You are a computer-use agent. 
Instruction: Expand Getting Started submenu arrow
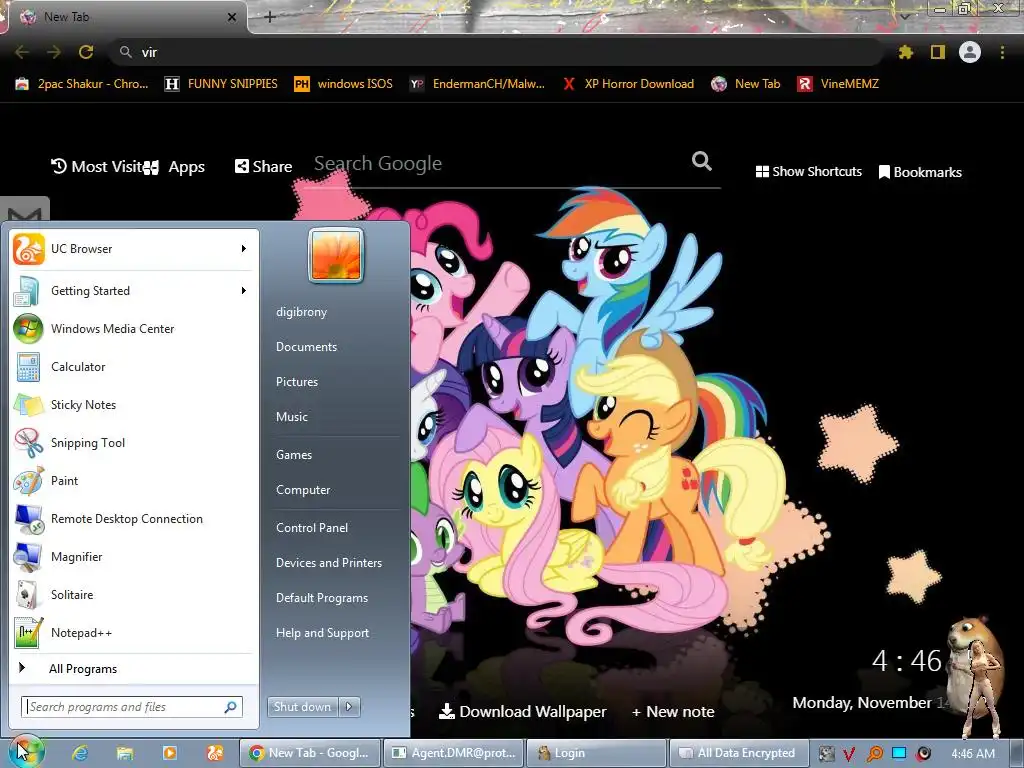tap(244, 291)
